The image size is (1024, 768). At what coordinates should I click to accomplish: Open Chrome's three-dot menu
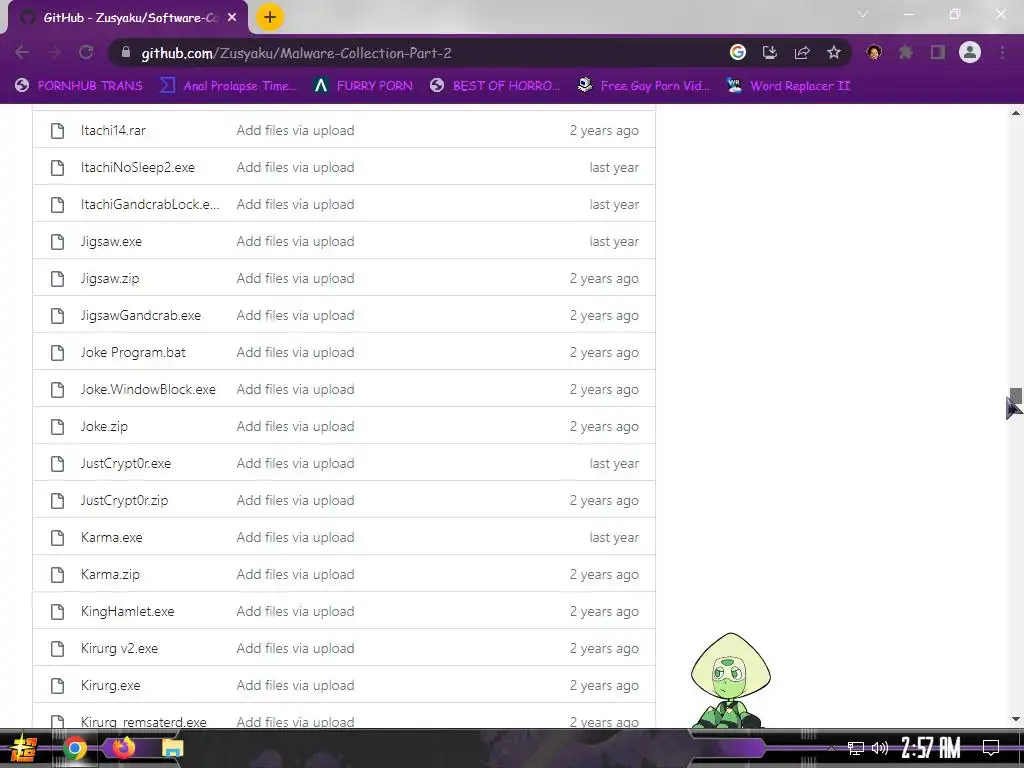(1002, 53)
